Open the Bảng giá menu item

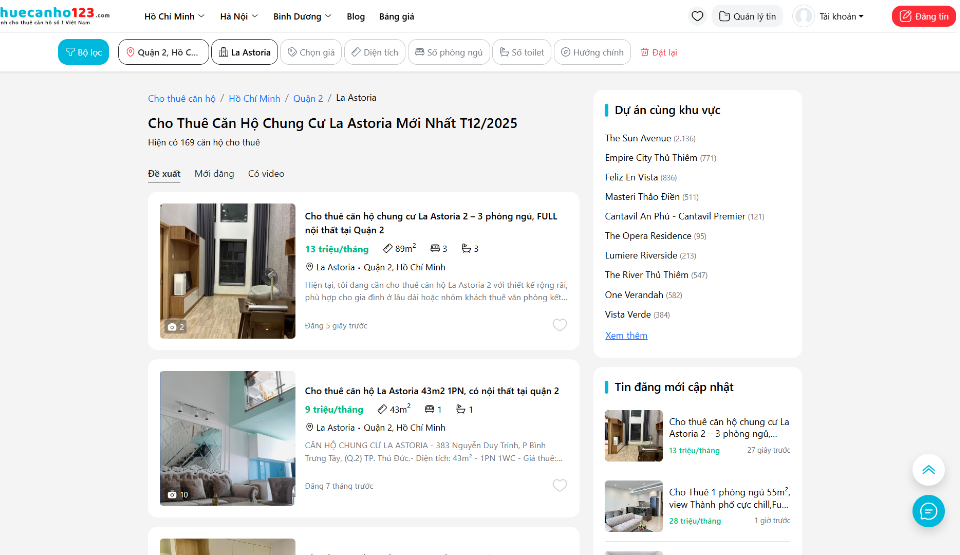tap(396, 17)
